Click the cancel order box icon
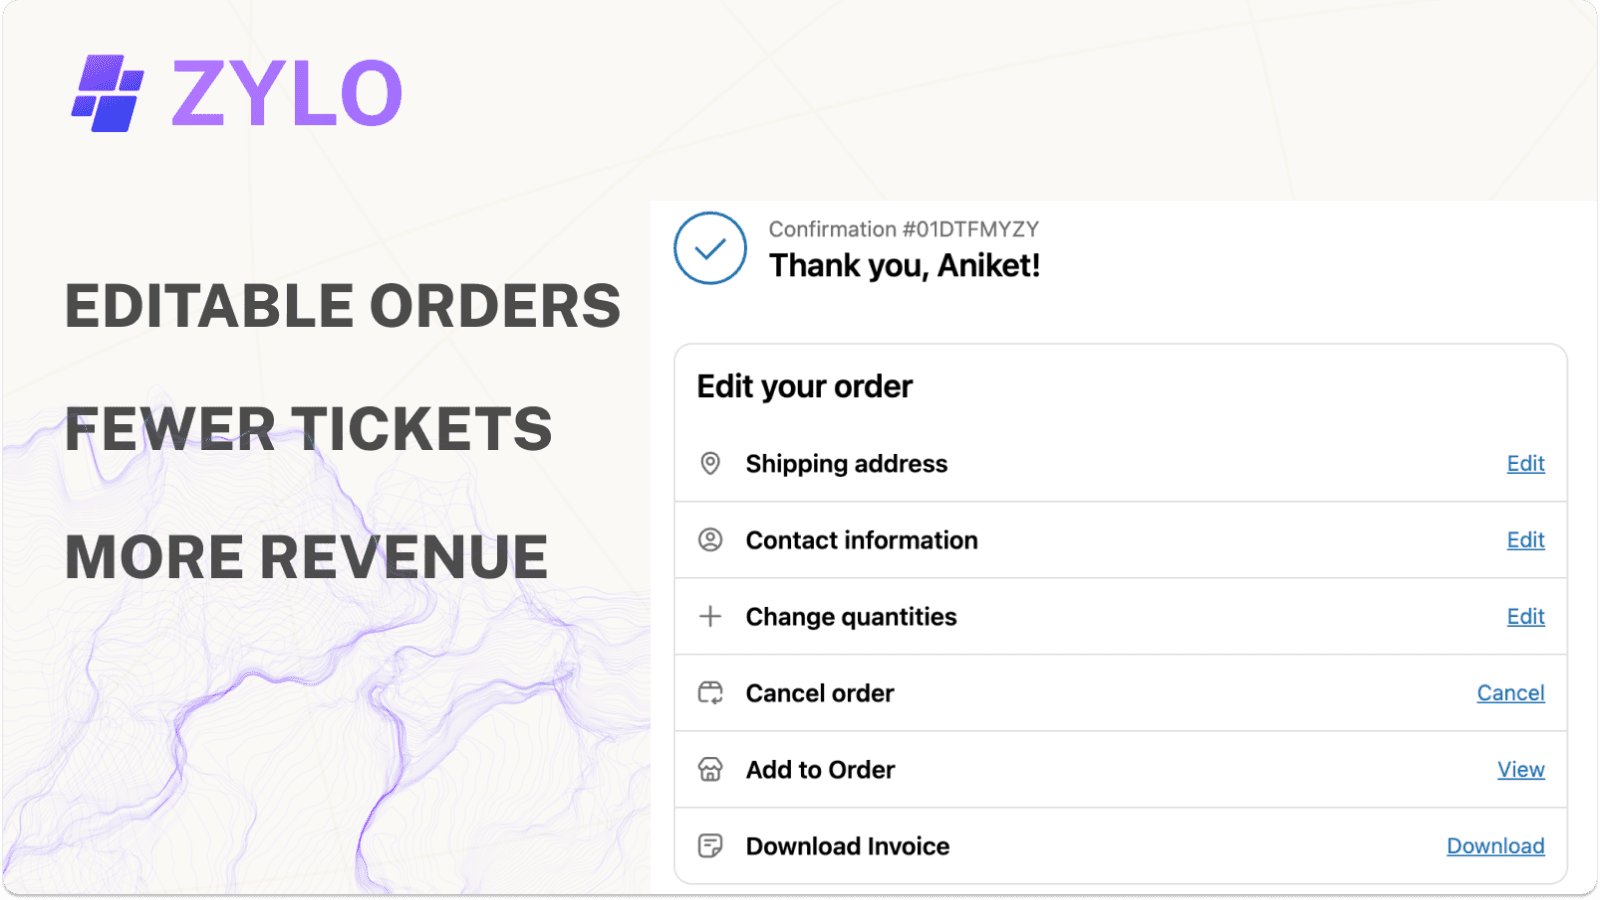Viewport: 1600px width, 900px height. click(x=710, y=693)
